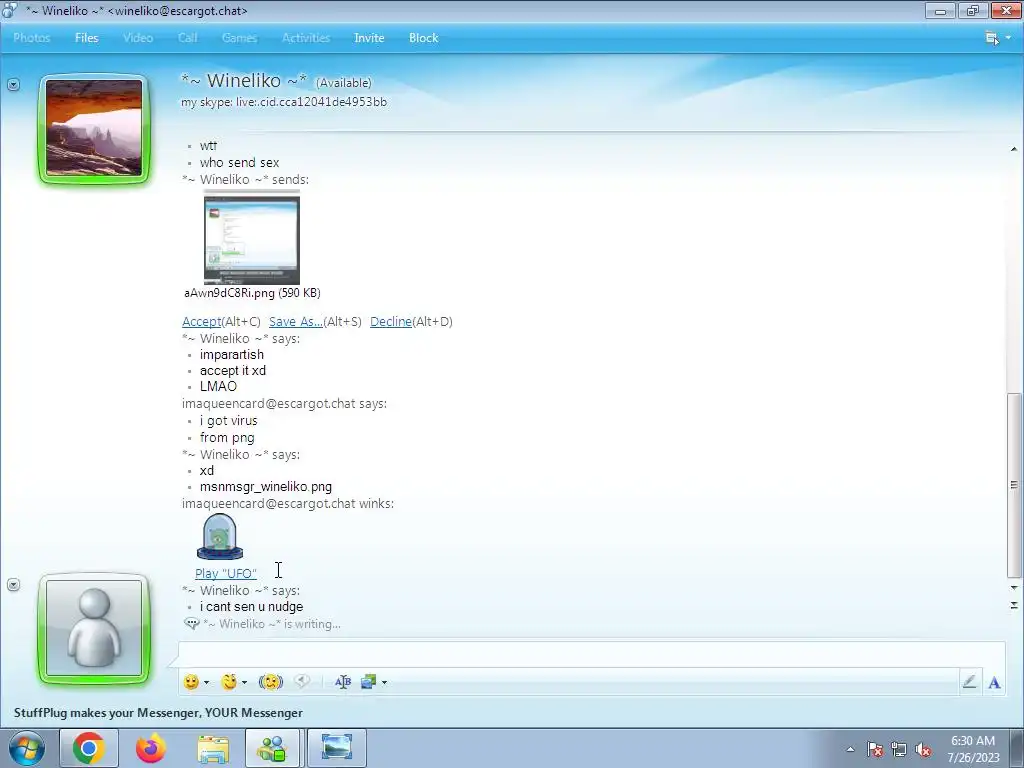The width and height of the screenshot is (1024, 768).
Task: Click the Save As... link
Action: 296,321
